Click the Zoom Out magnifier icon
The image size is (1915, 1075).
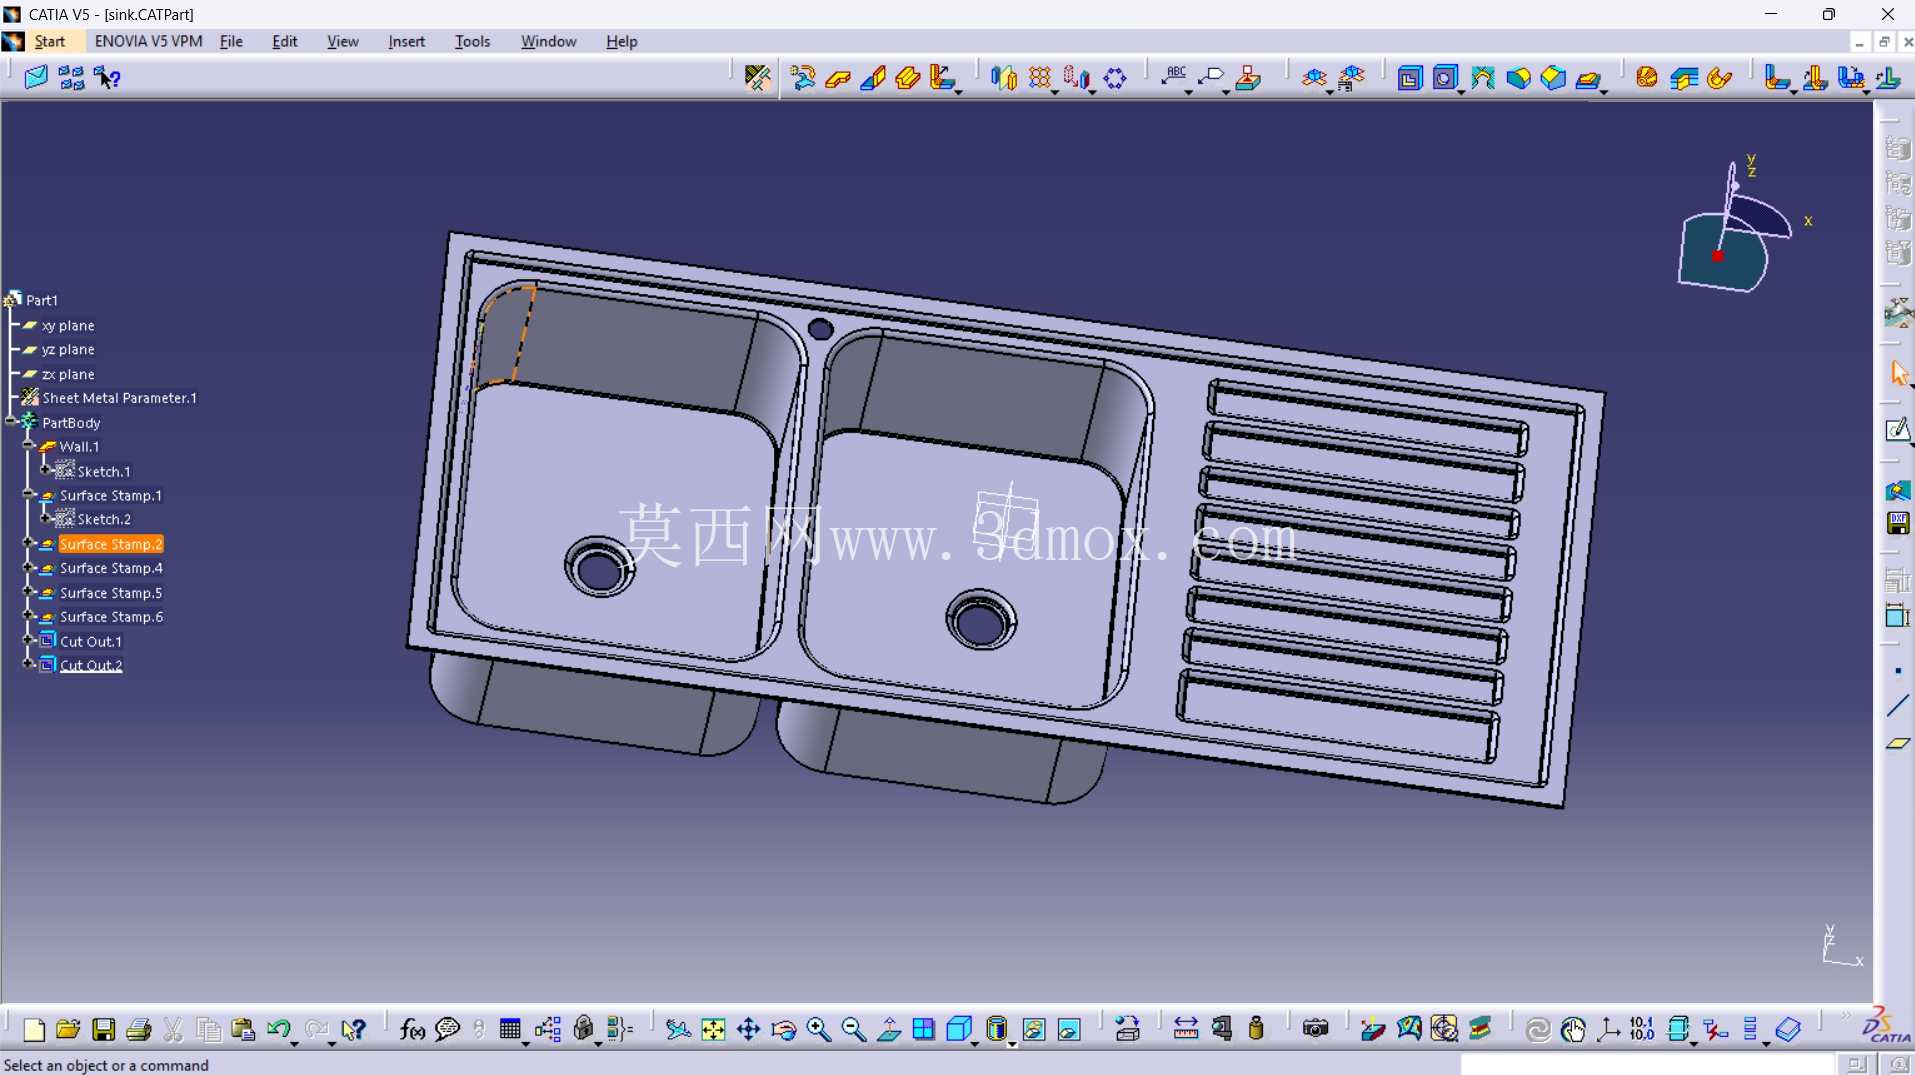pyautogui.click(x=854, y=1029)
